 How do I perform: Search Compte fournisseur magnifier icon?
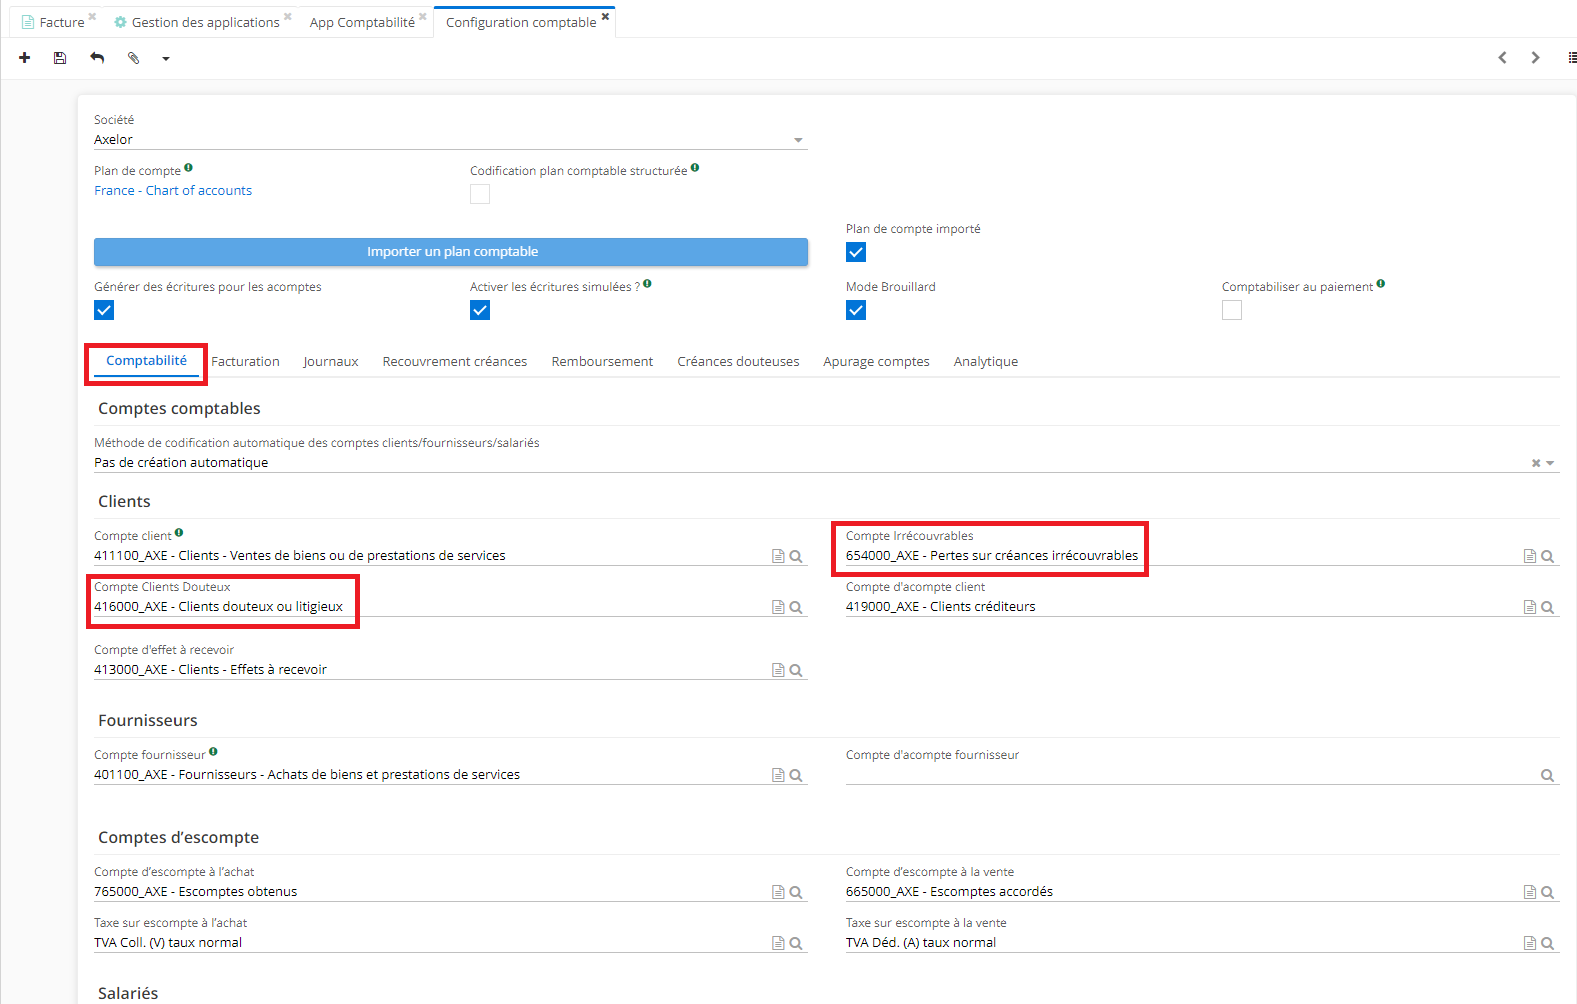click(x=796, y=775)
